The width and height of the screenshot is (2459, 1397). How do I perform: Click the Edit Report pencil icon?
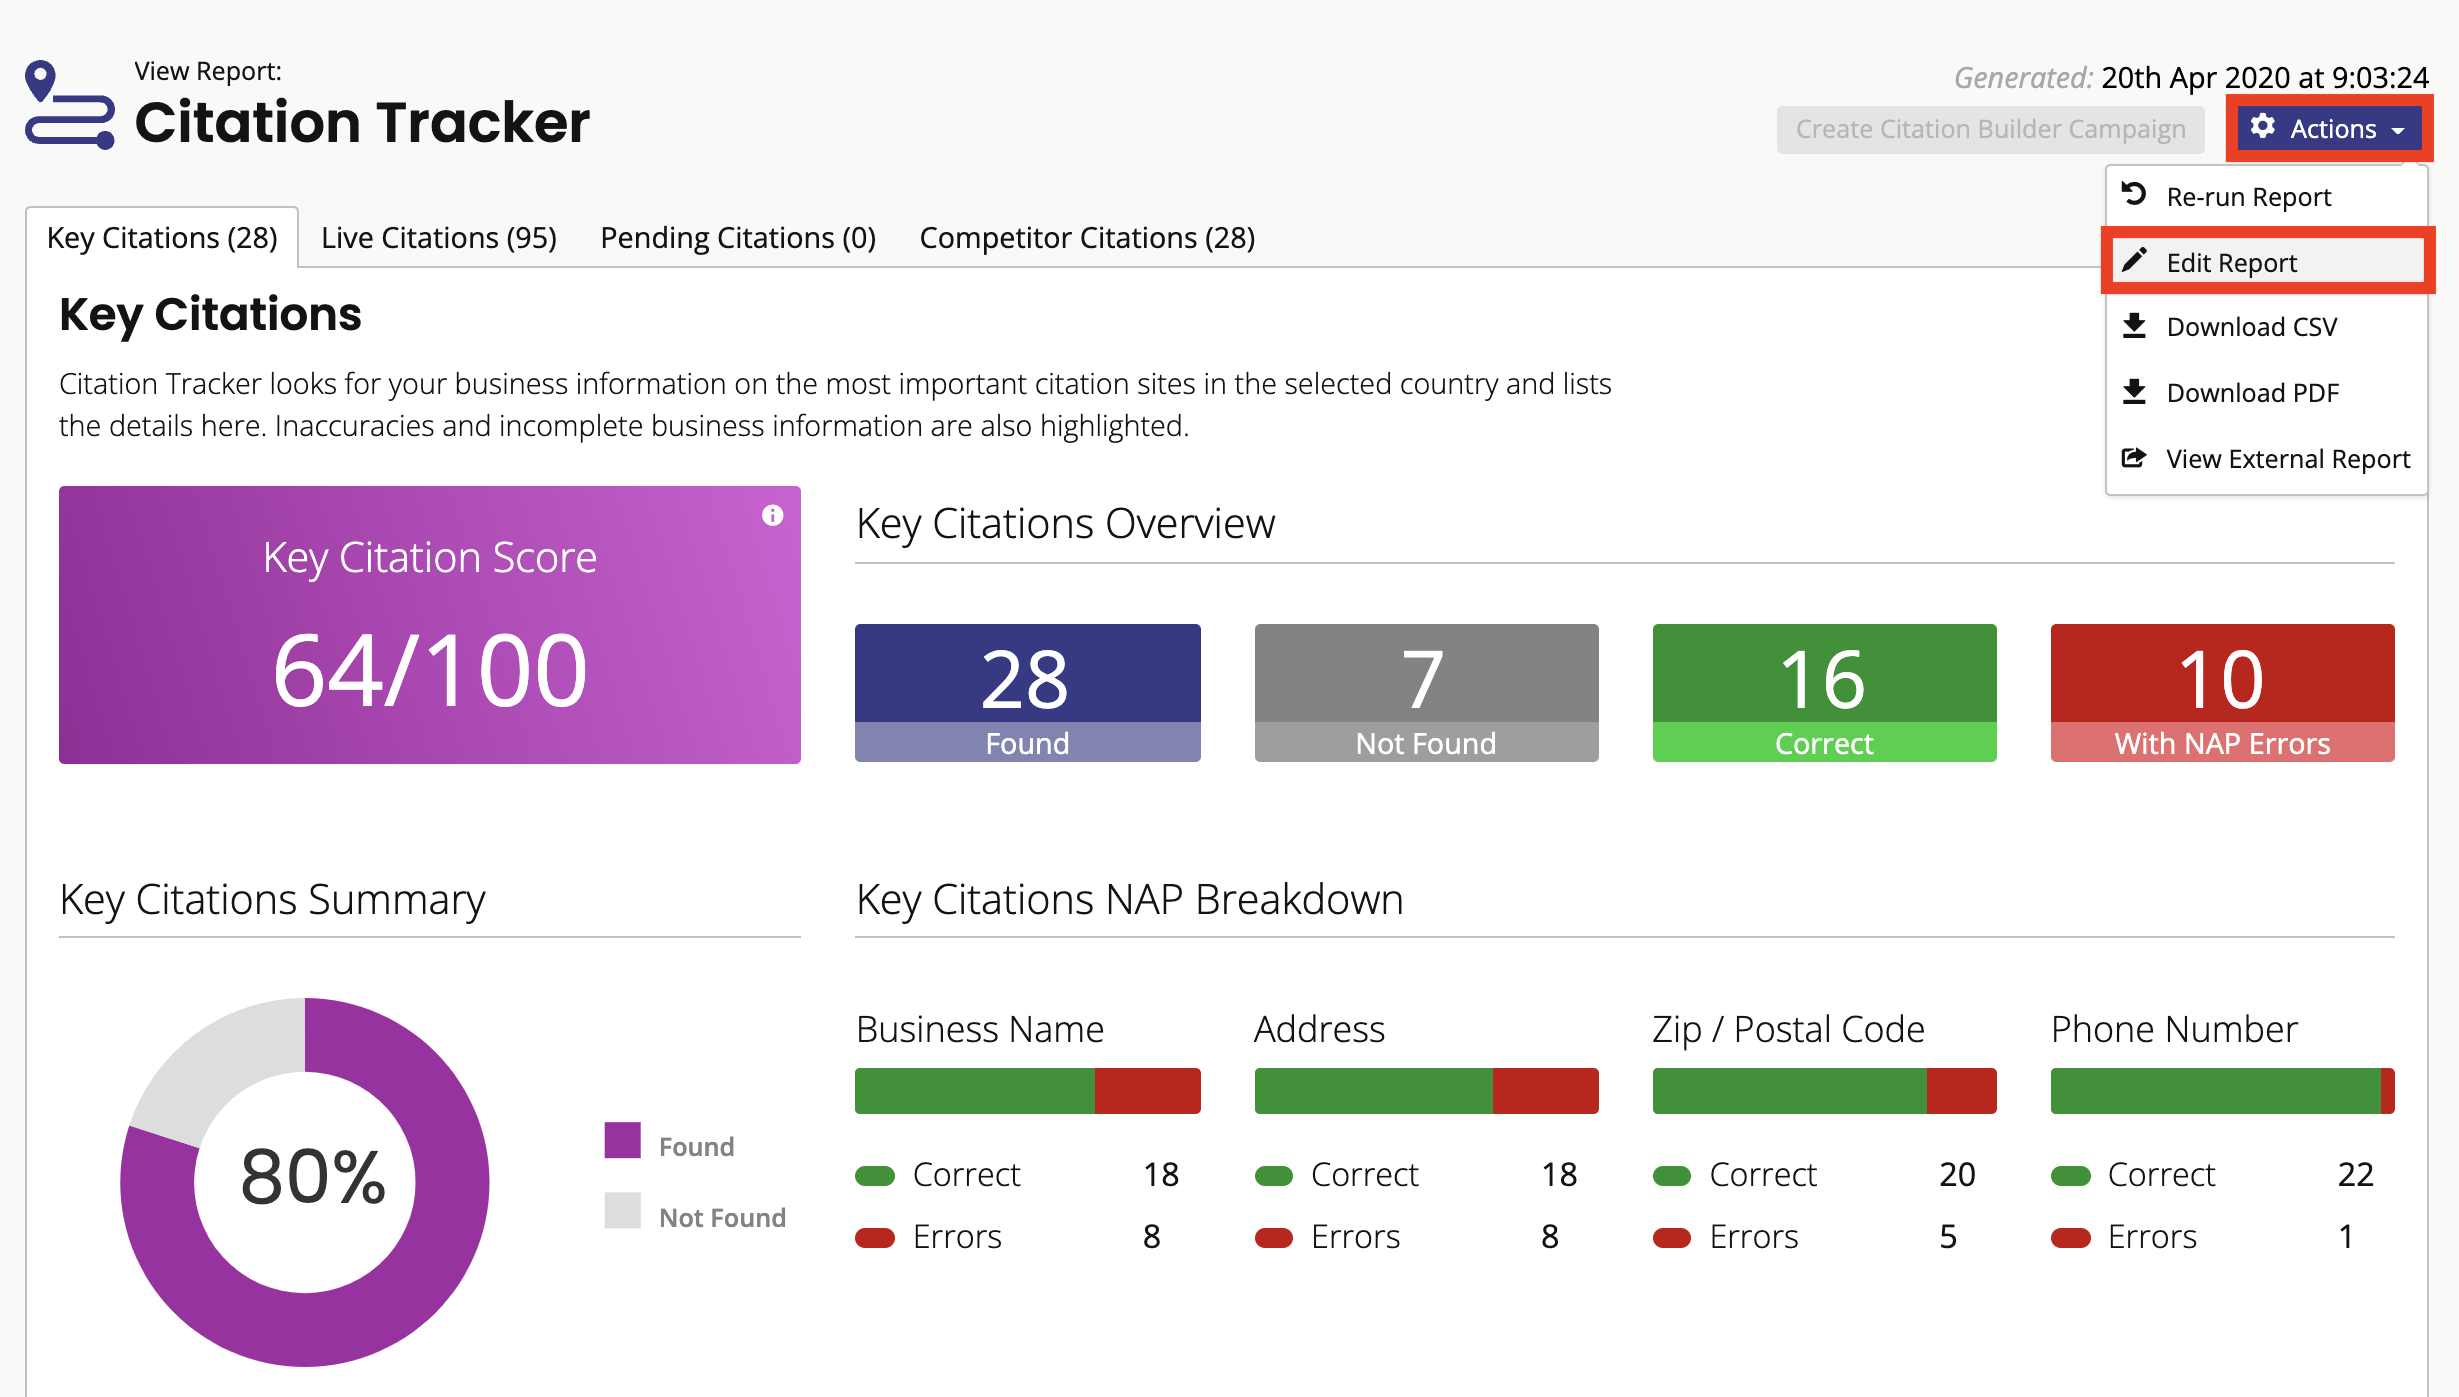click(x=2134, y=260)
